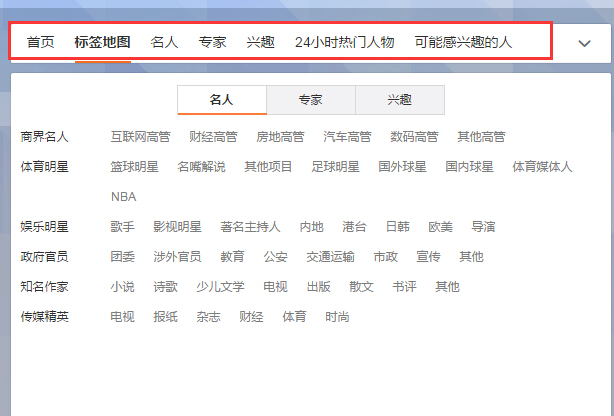Open 兴趣 in top navigation bar
The image size is (614, 416).
261,42
